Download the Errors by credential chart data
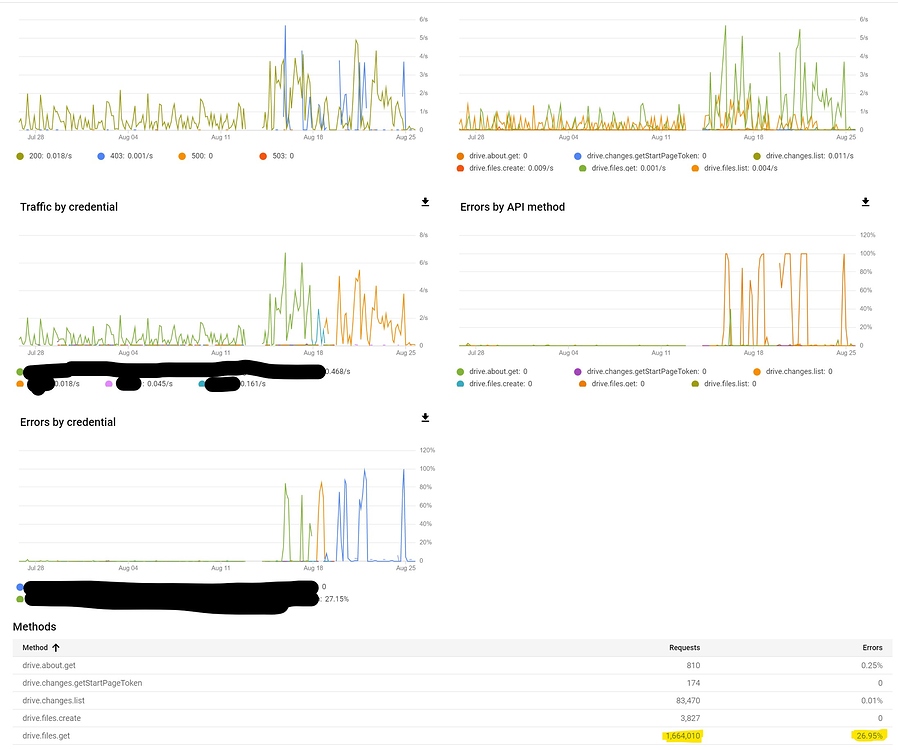This screenshot has width=898, height=750. 425,418
